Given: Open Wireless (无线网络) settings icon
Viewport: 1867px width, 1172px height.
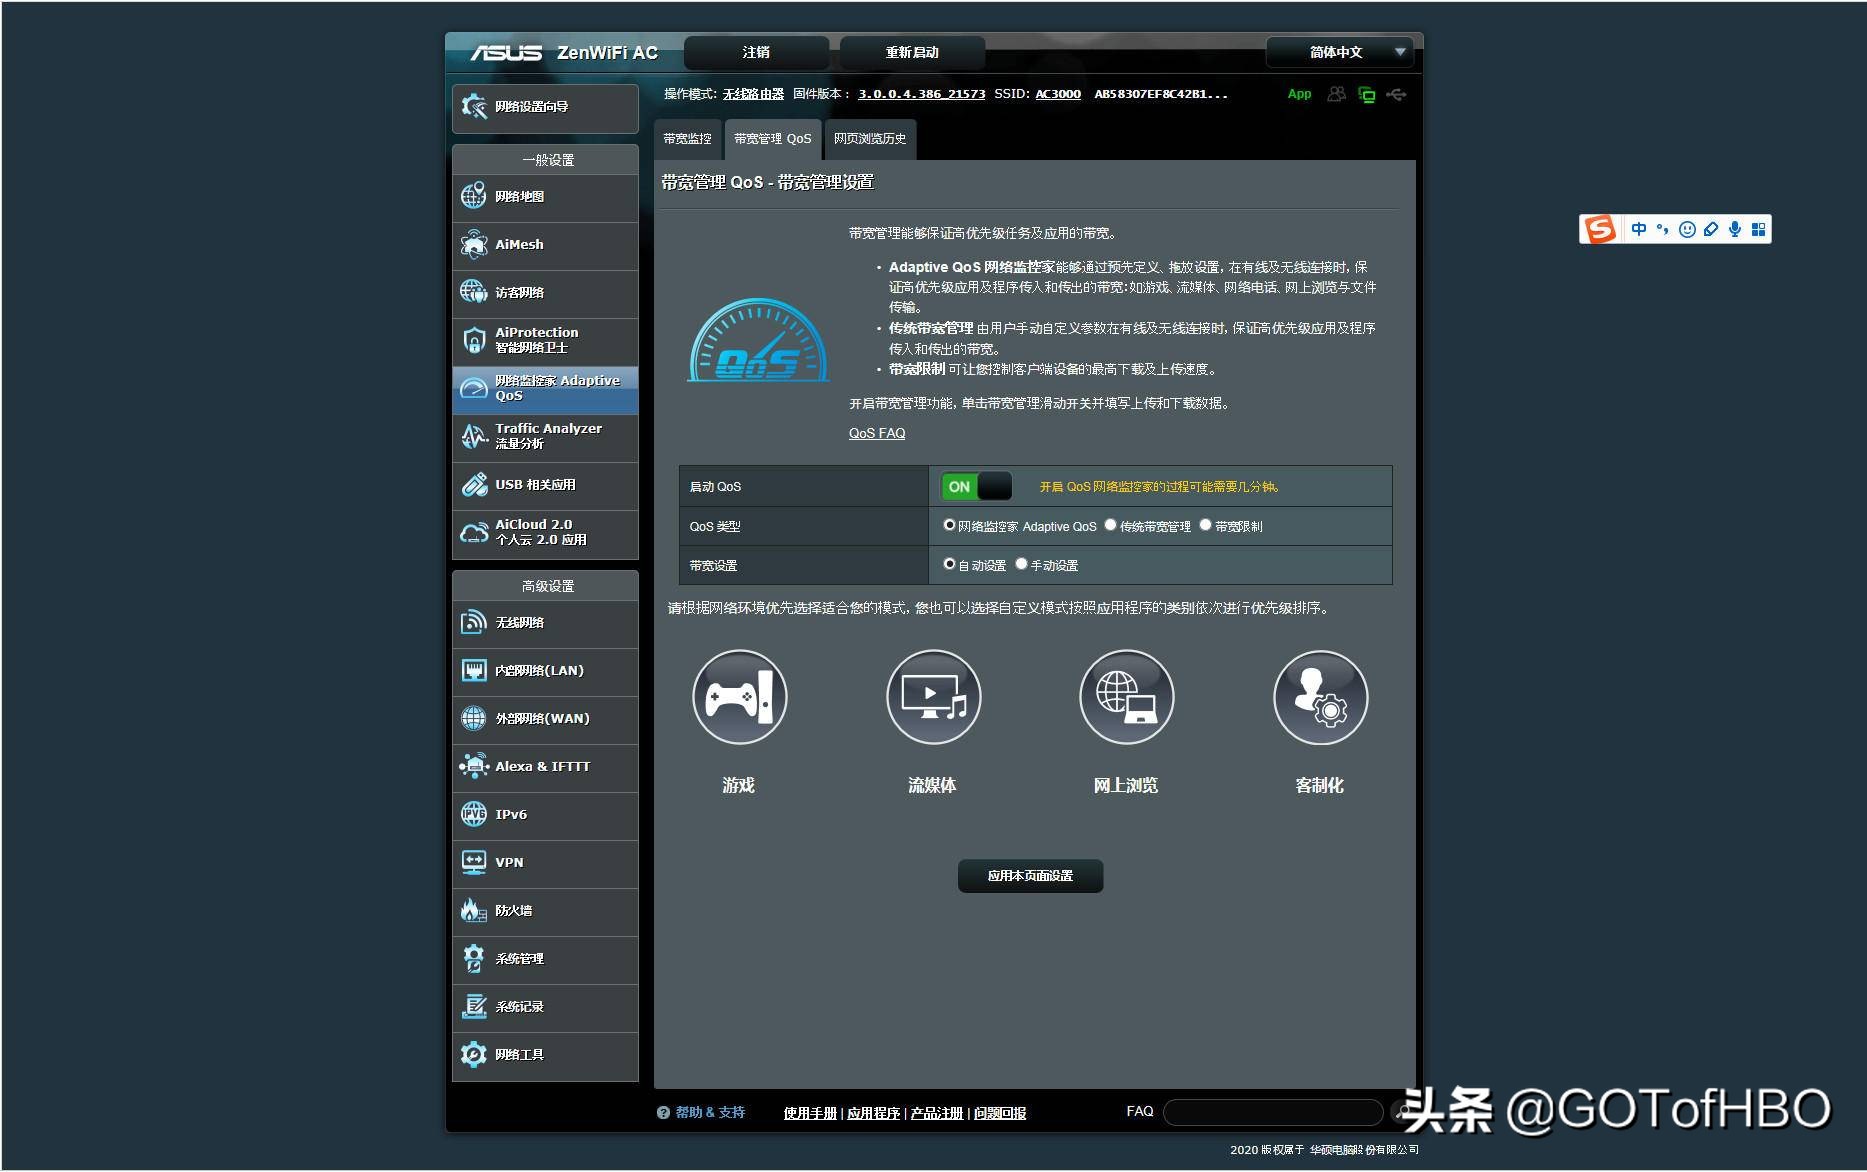Looking at the screenshot, I should click(x=474, y=622).
